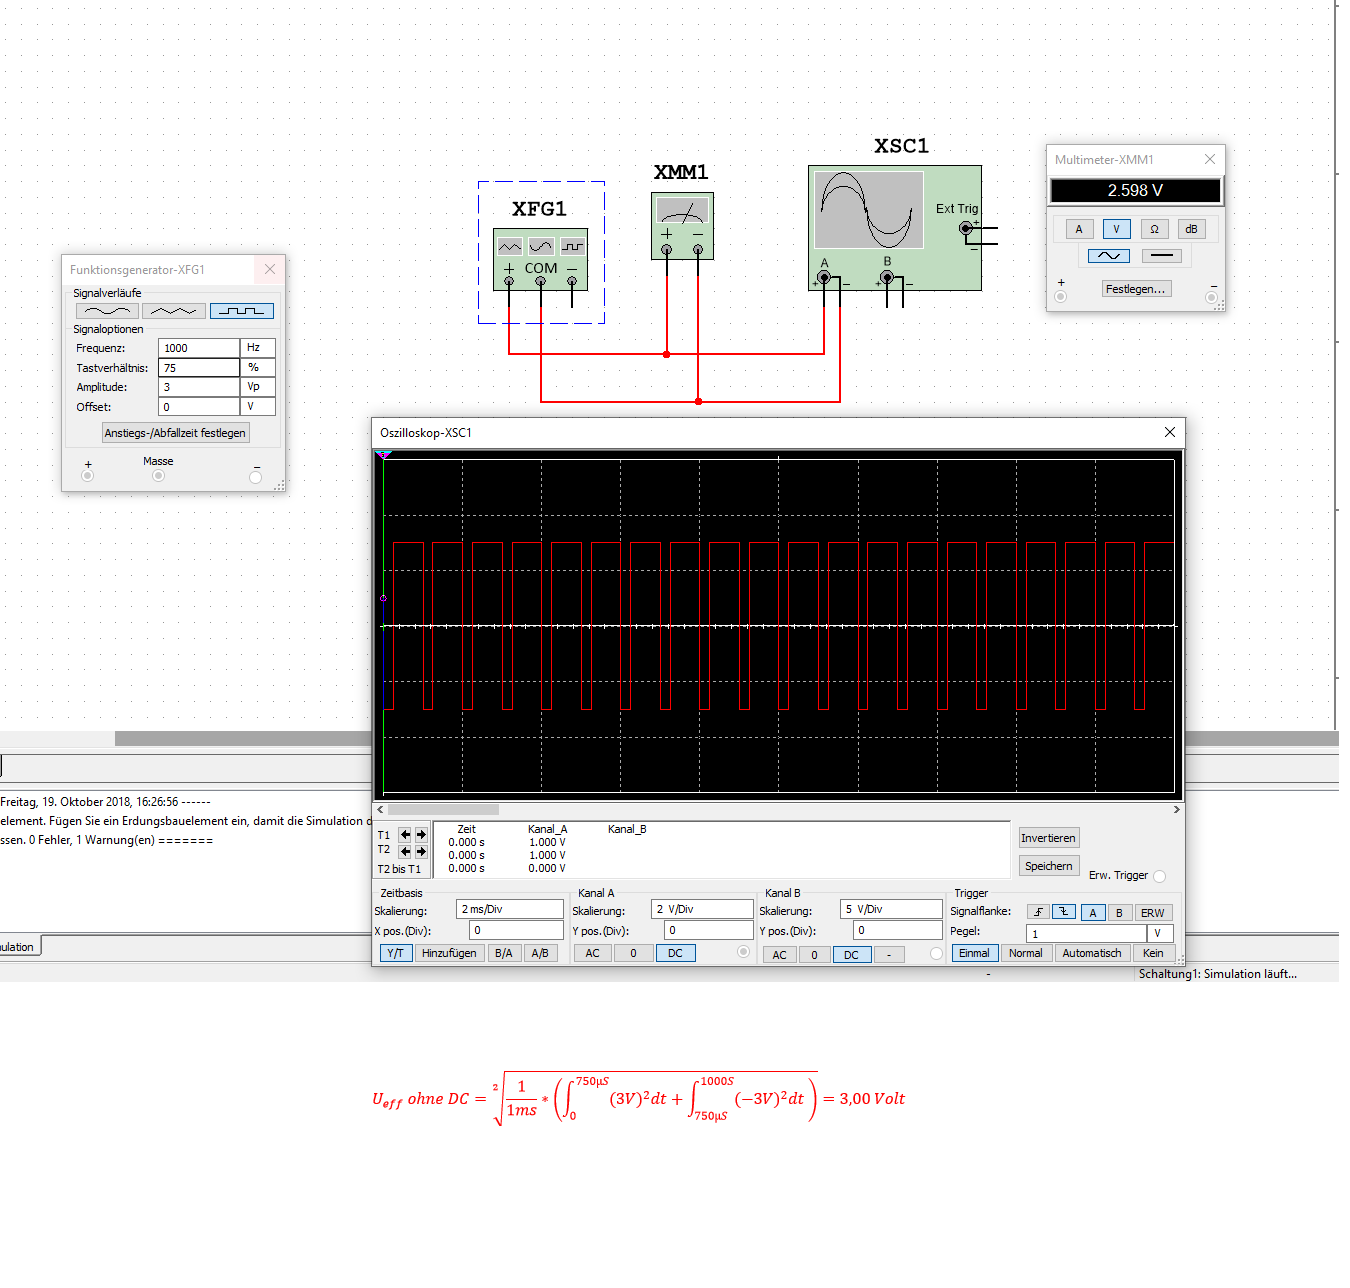Toggle Erw. Trigger terminal
1350x1288 pixels.
[x=1160, y=877]
